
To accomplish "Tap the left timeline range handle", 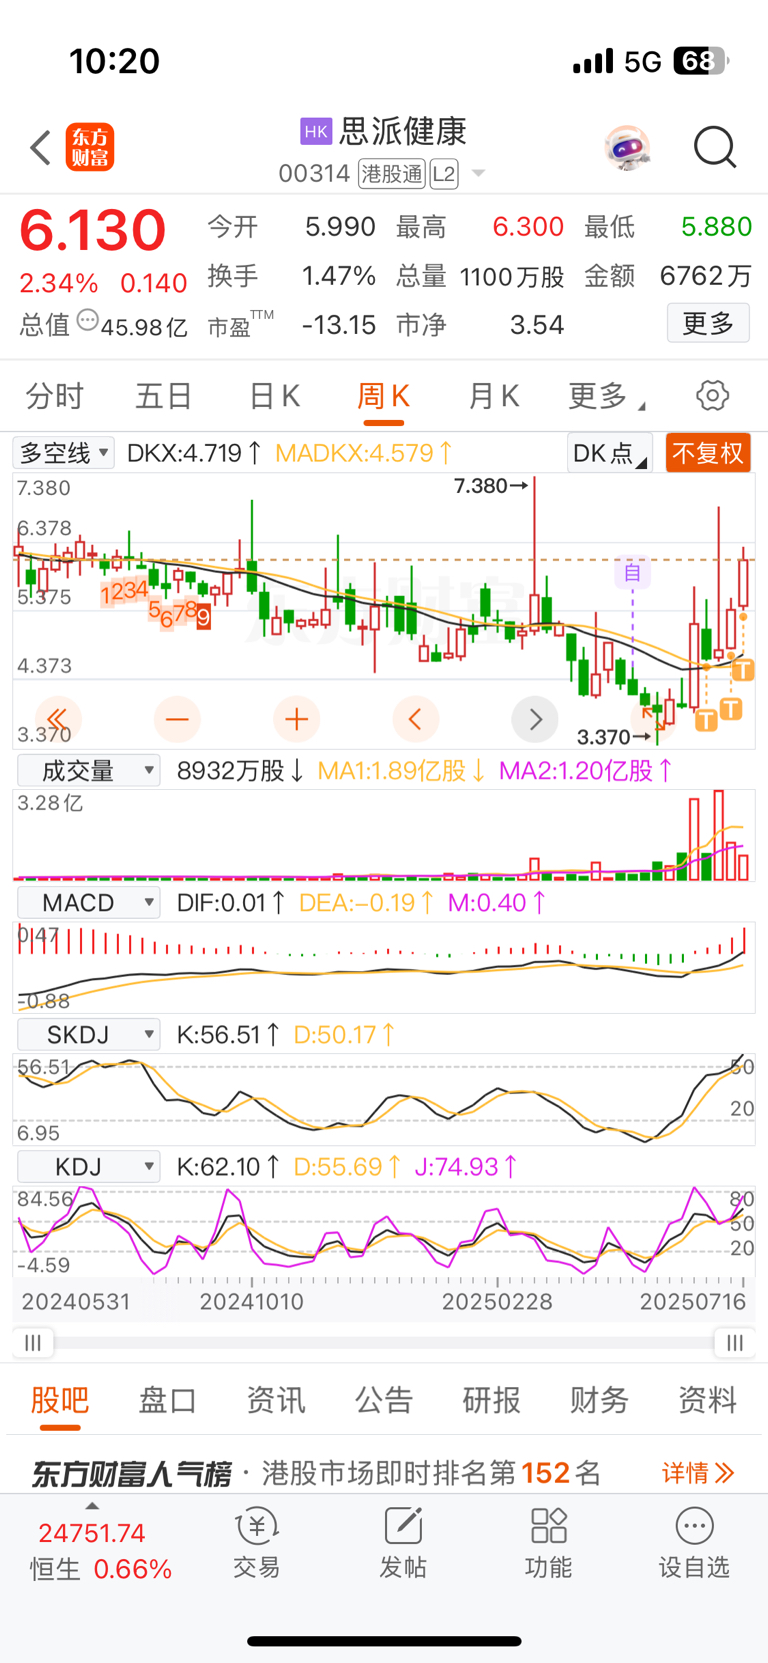I will coord(33,1343).
